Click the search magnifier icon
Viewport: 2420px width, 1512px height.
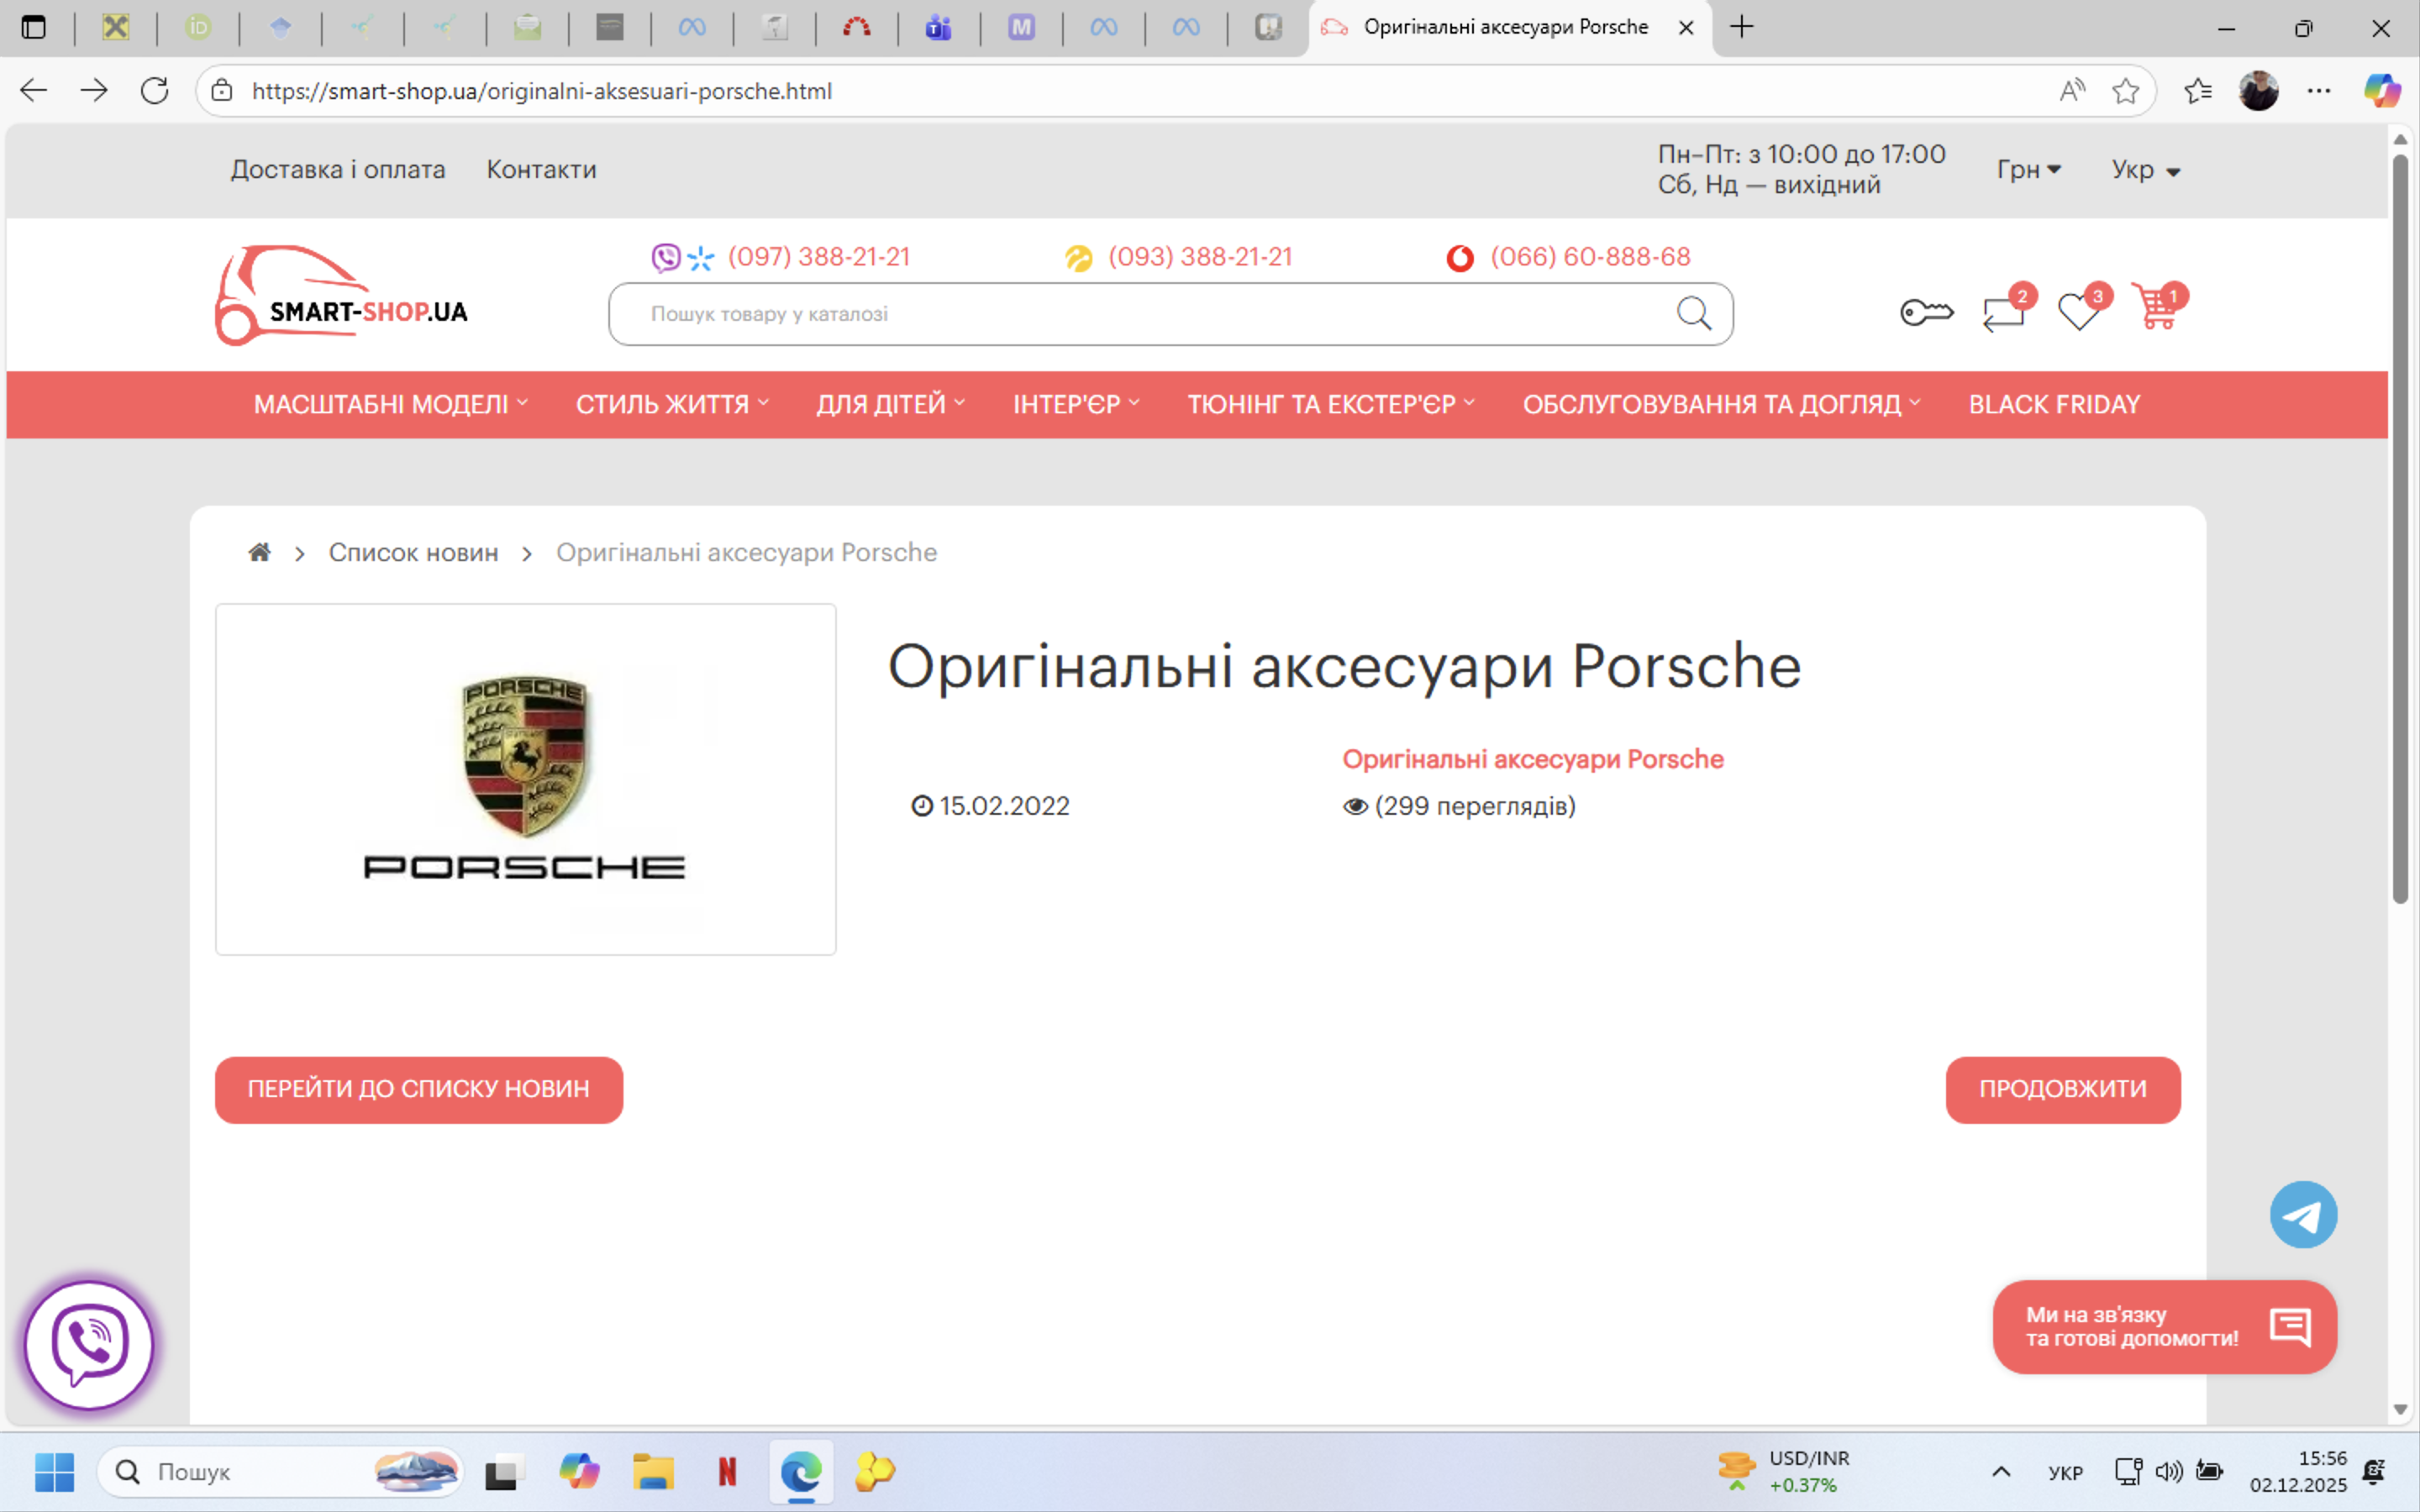(x=1693, y=314)
